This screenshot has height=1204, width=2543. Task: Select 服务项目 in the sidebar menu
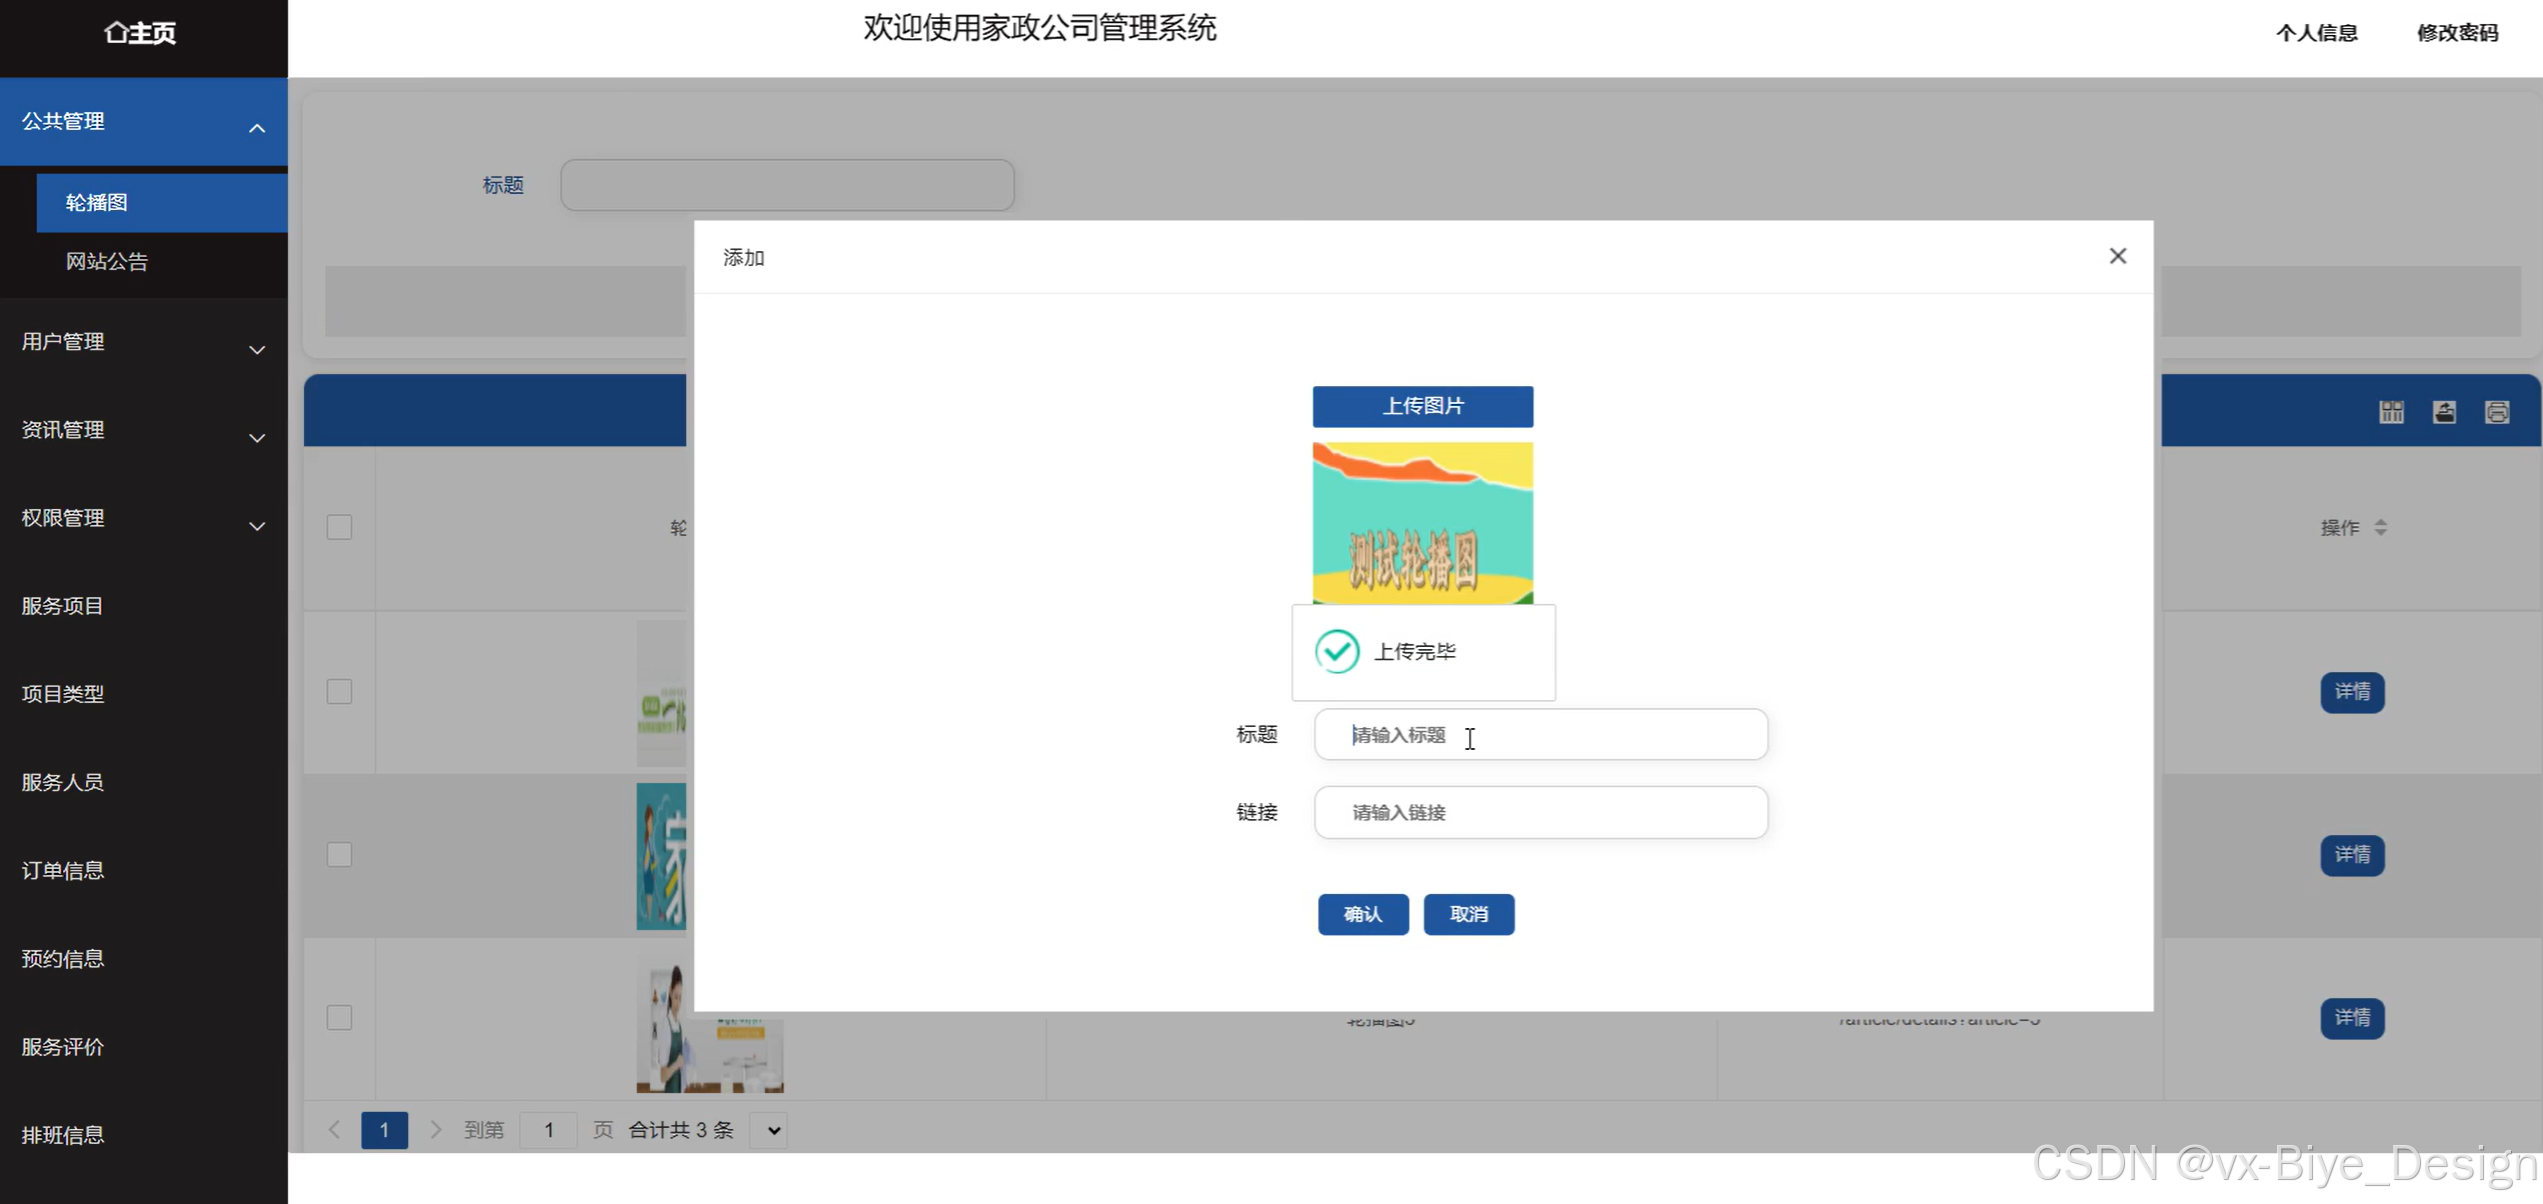[x=63, y=606]
